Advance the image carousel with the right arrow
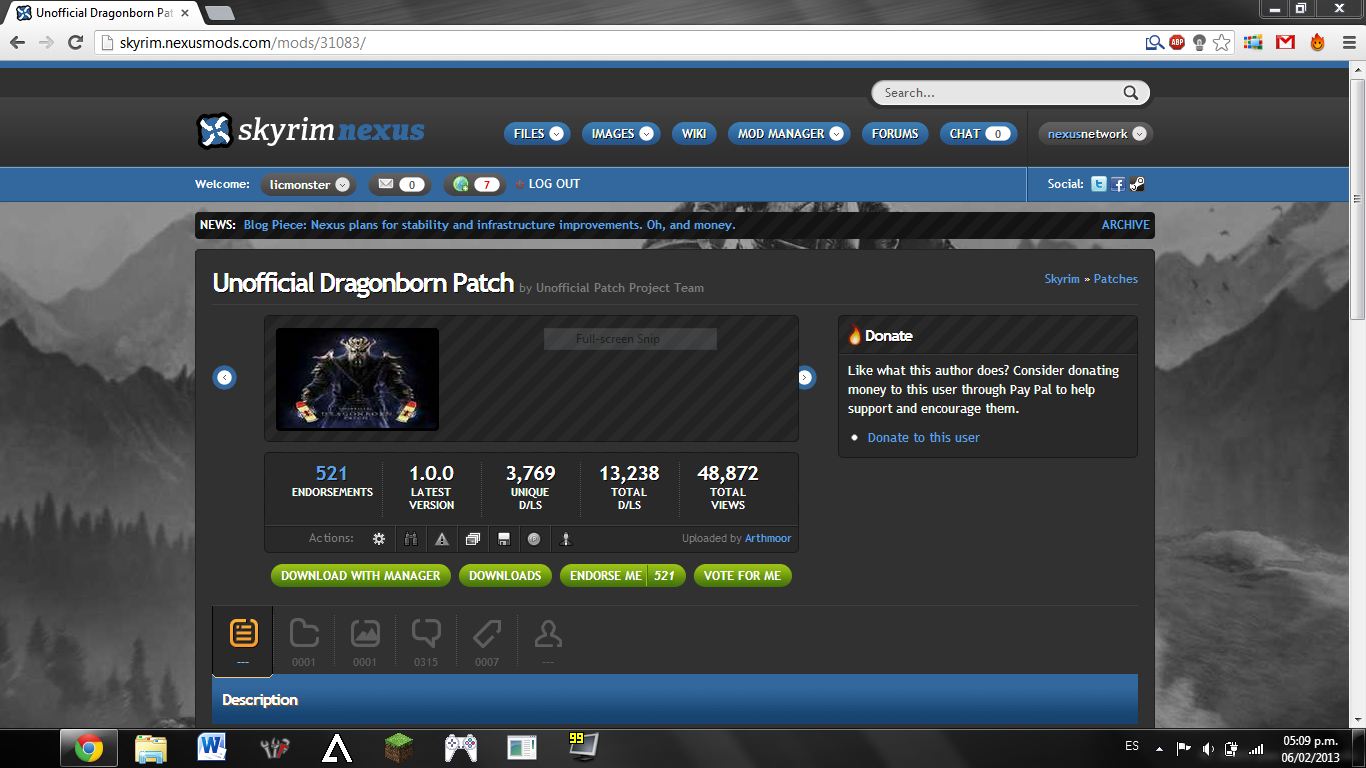 [x=805, y=377]
